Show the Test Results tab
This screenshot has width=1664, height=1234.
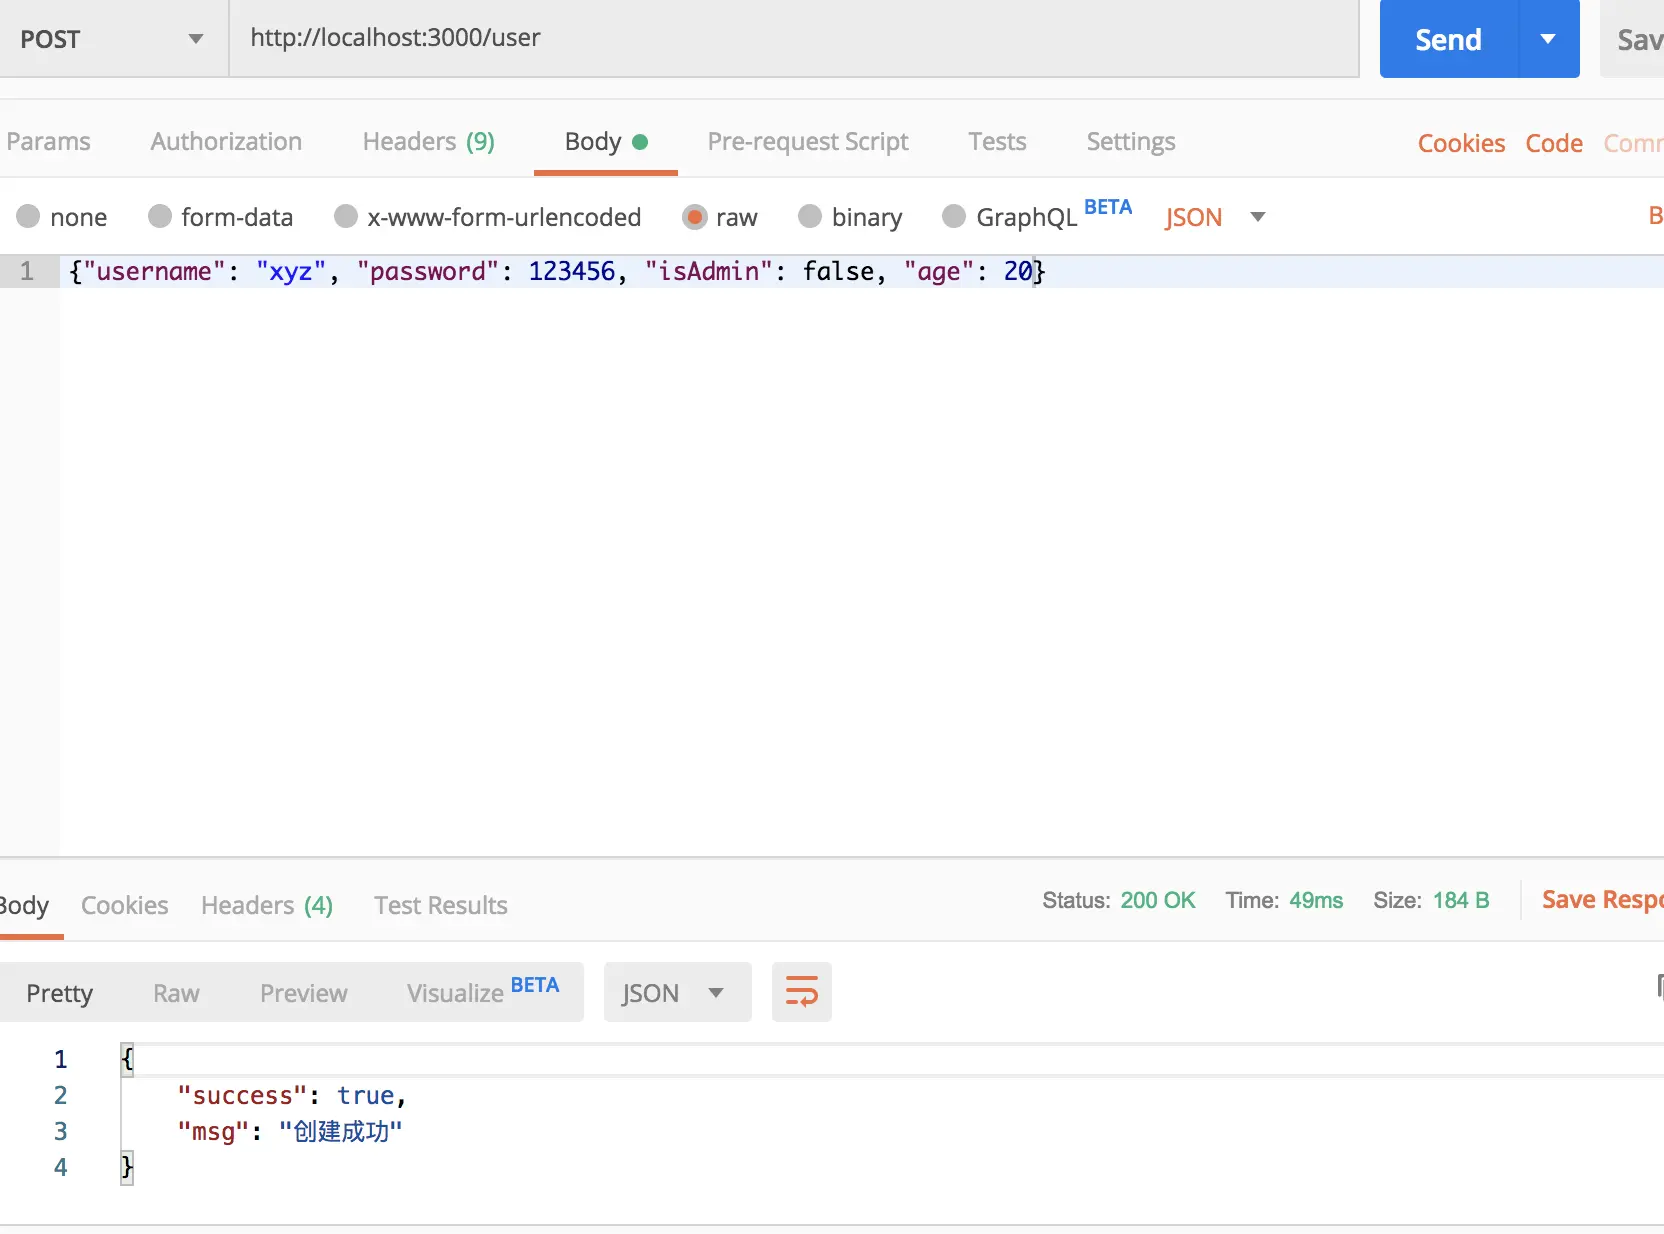point(441,905)
